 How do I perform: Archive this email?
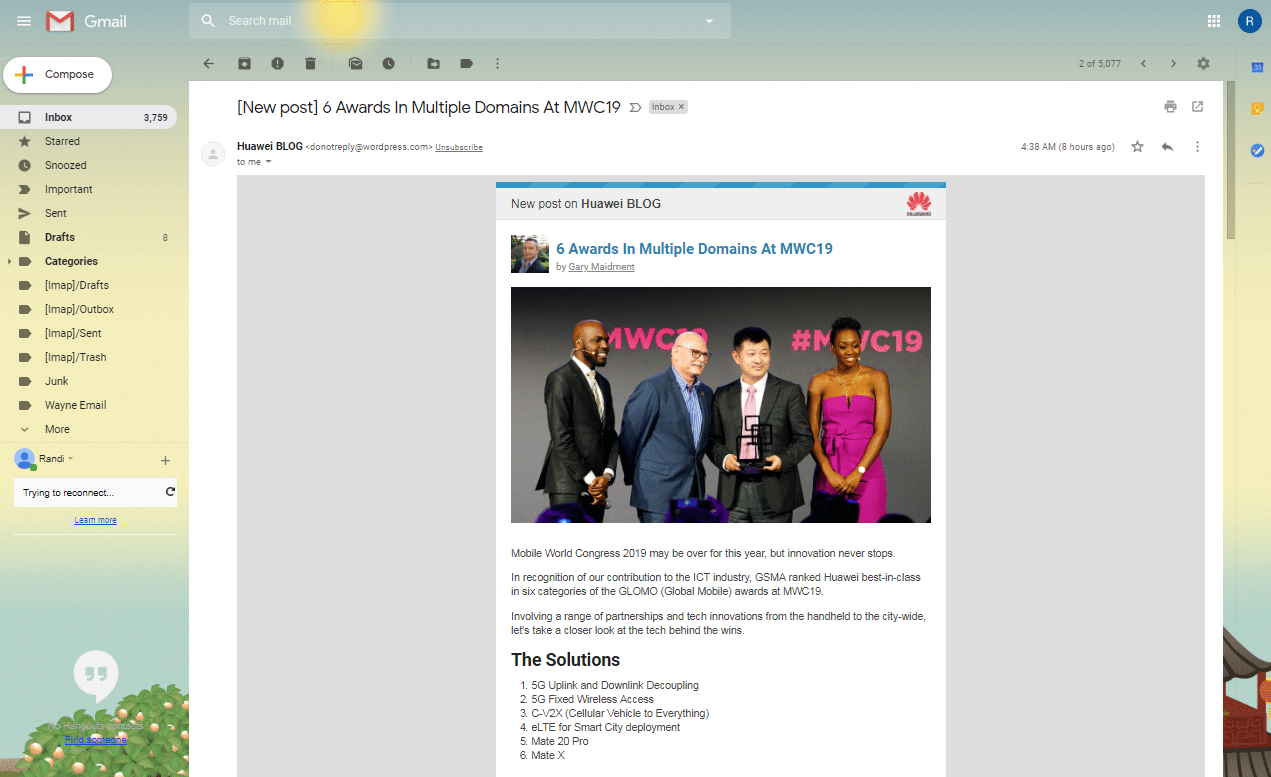244,63
